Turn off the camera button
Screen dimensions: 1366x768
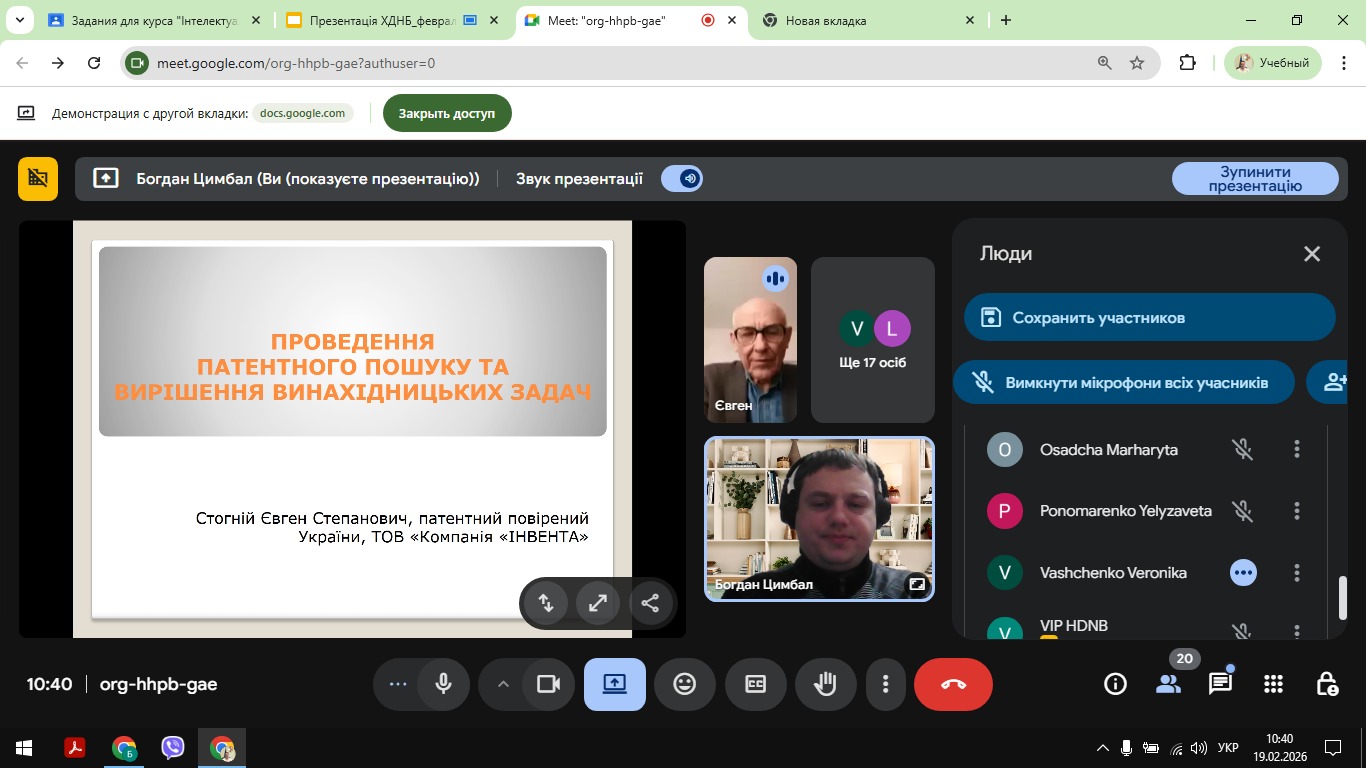[x=548, y=684]
